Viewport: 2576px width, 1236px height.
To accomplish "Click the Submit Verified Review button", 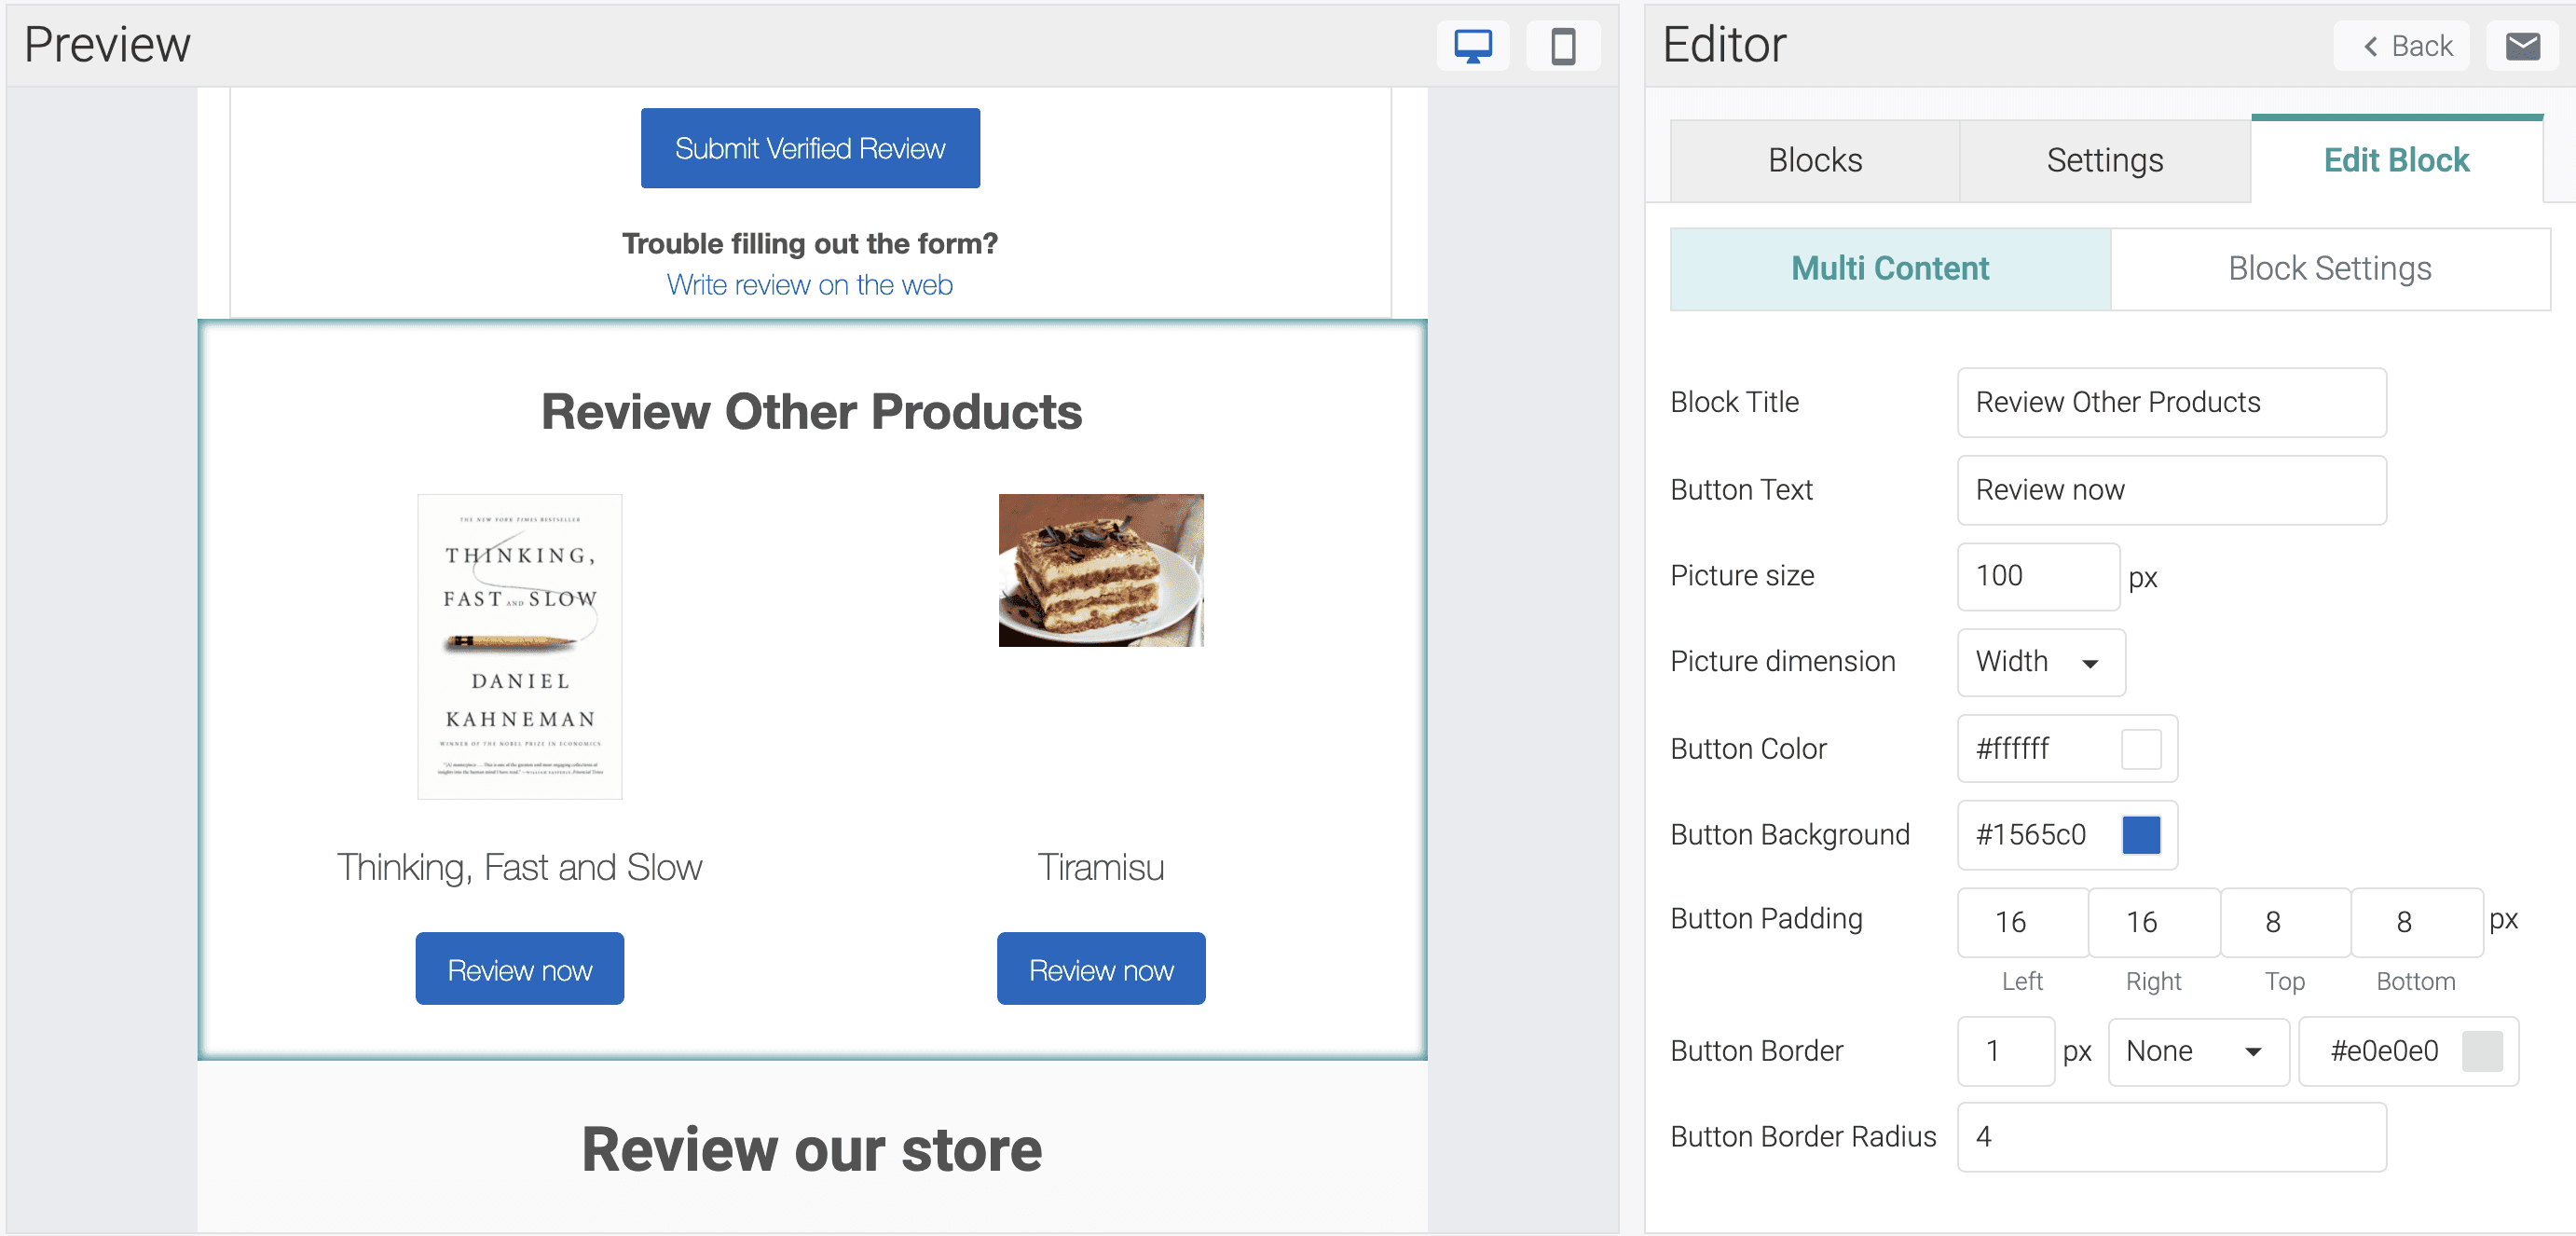I will pyautogui.click(x=810, y=148).
